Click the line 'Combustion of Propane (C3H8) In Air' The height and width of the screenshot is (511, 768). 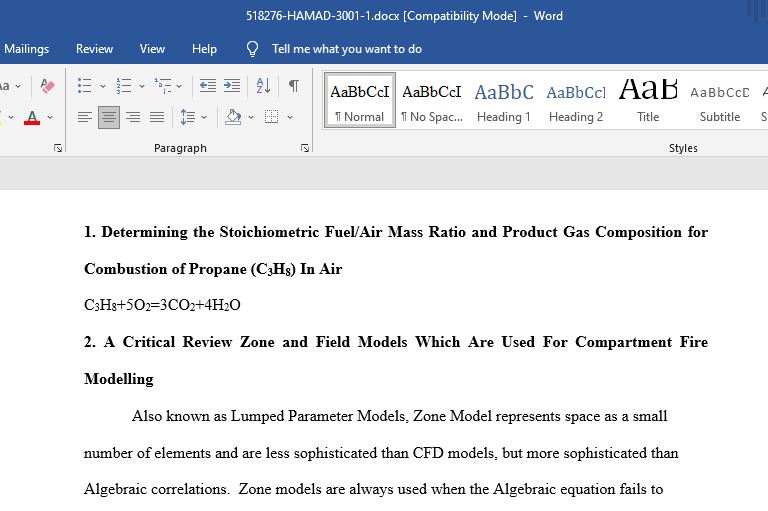(x=213, y=269)
